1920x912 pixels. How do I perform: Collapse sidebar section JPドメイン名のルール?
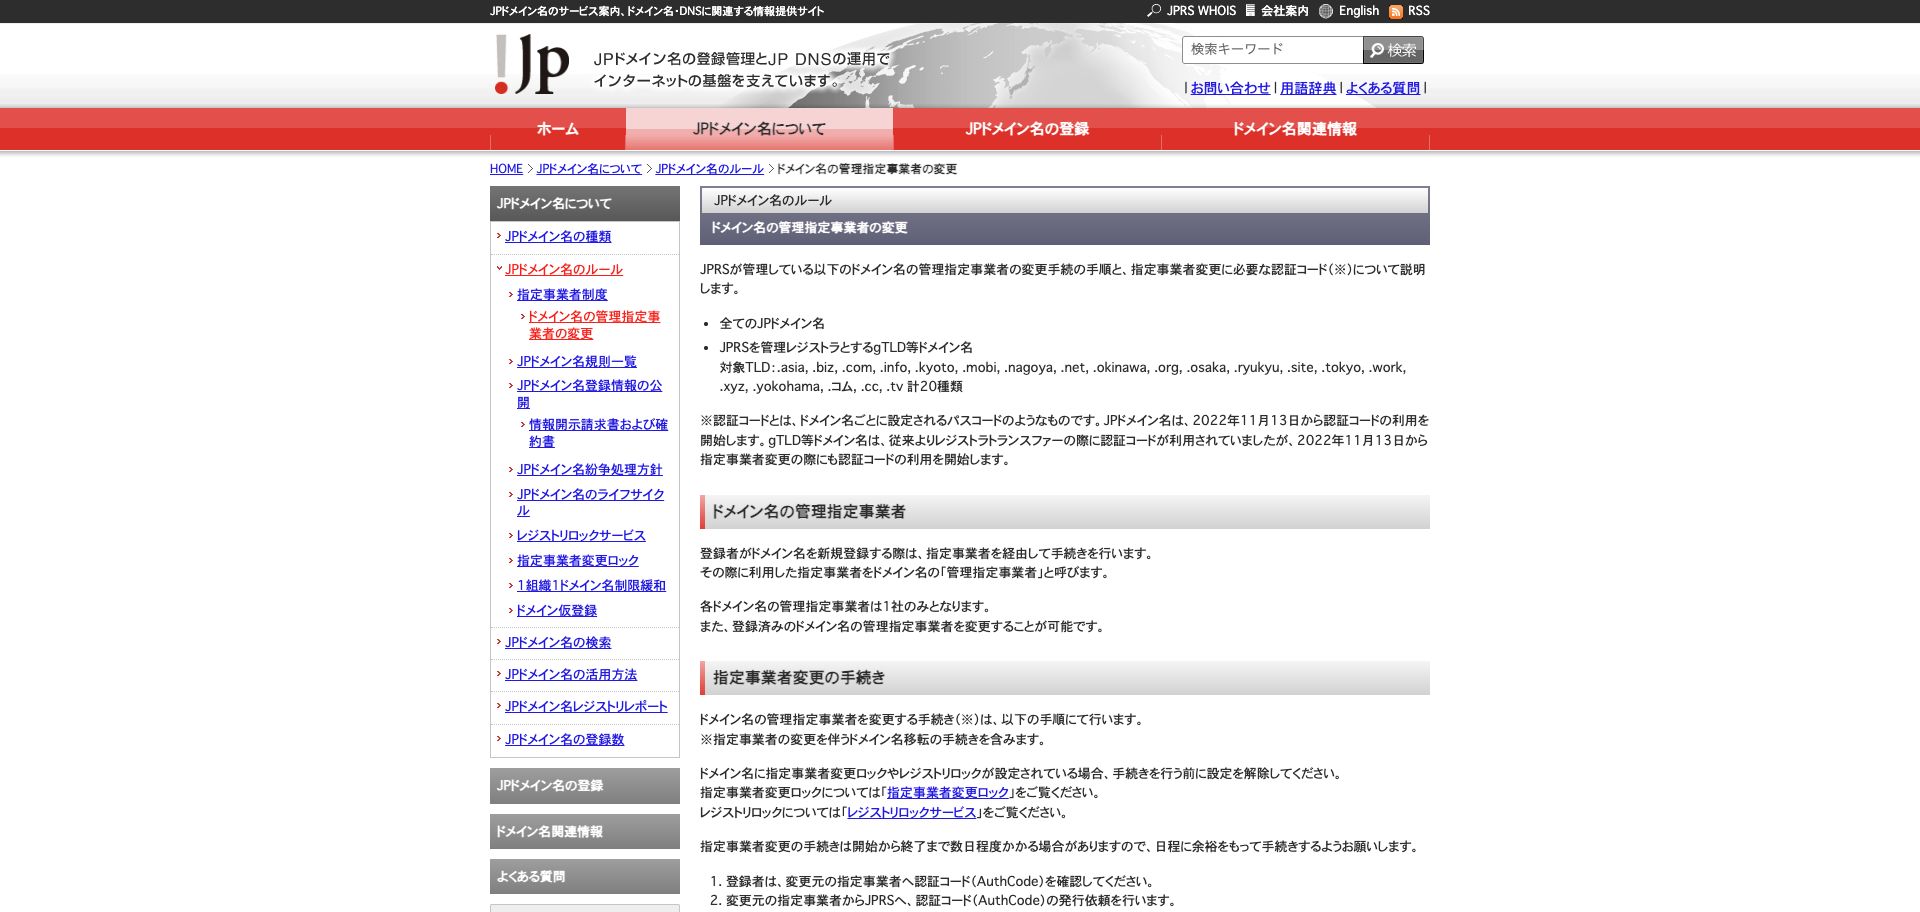564,270
